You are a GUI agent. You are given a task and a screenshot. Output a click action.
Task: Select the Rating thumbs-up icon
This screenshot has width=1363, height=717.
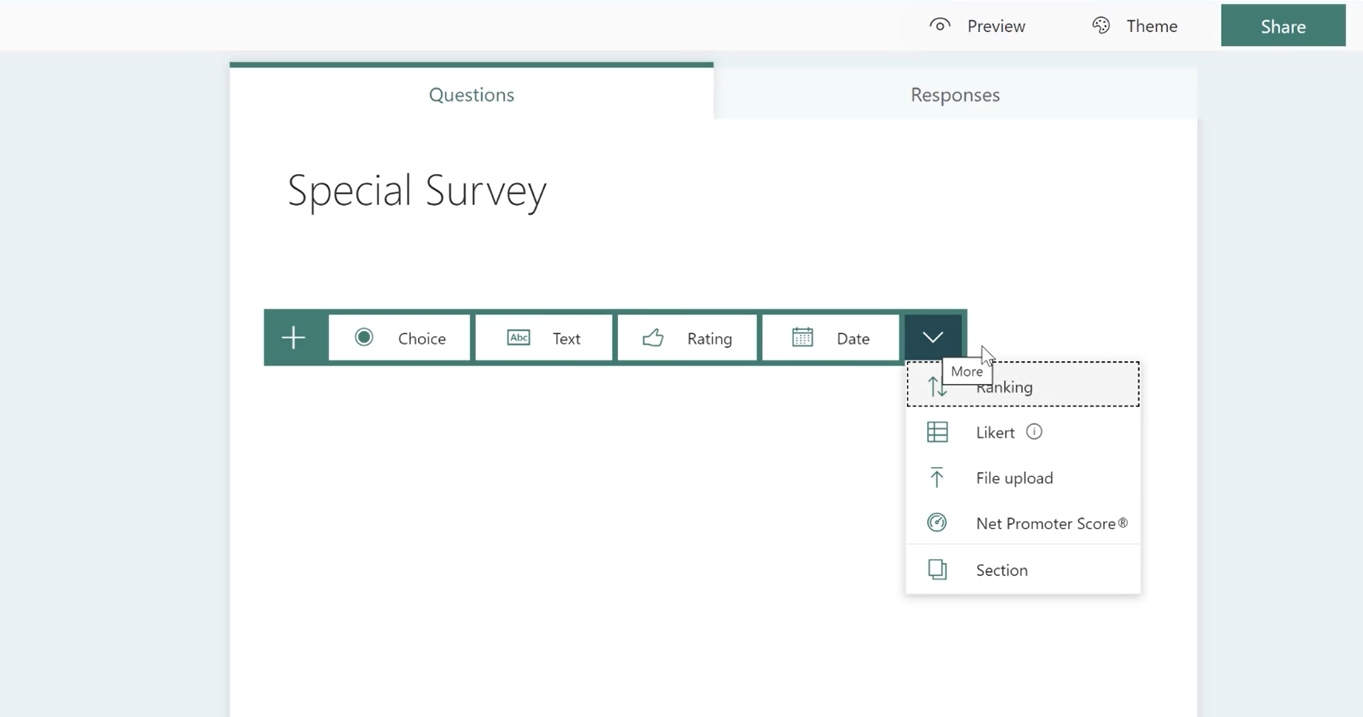coord(654,338)
